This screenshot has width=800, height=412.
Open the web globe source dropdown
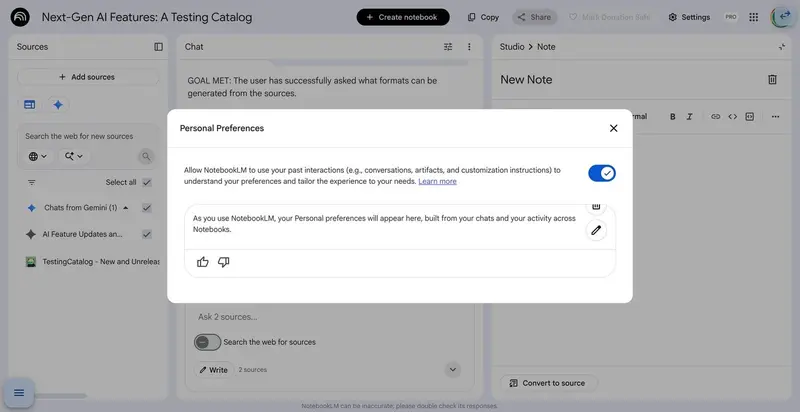click(x=38, y=156)
